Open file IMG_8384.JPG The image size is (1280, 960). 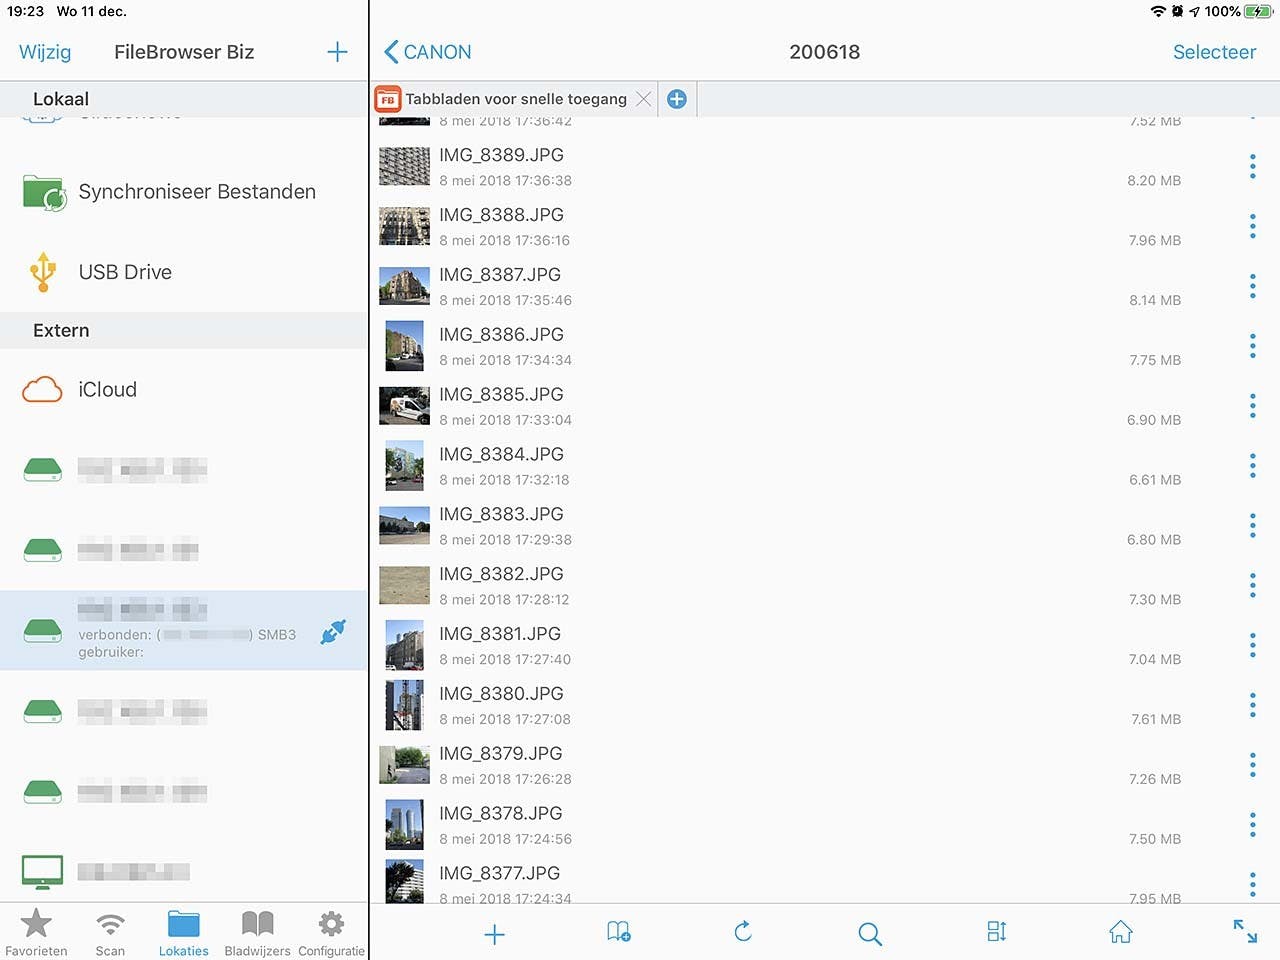pos(824,466)
